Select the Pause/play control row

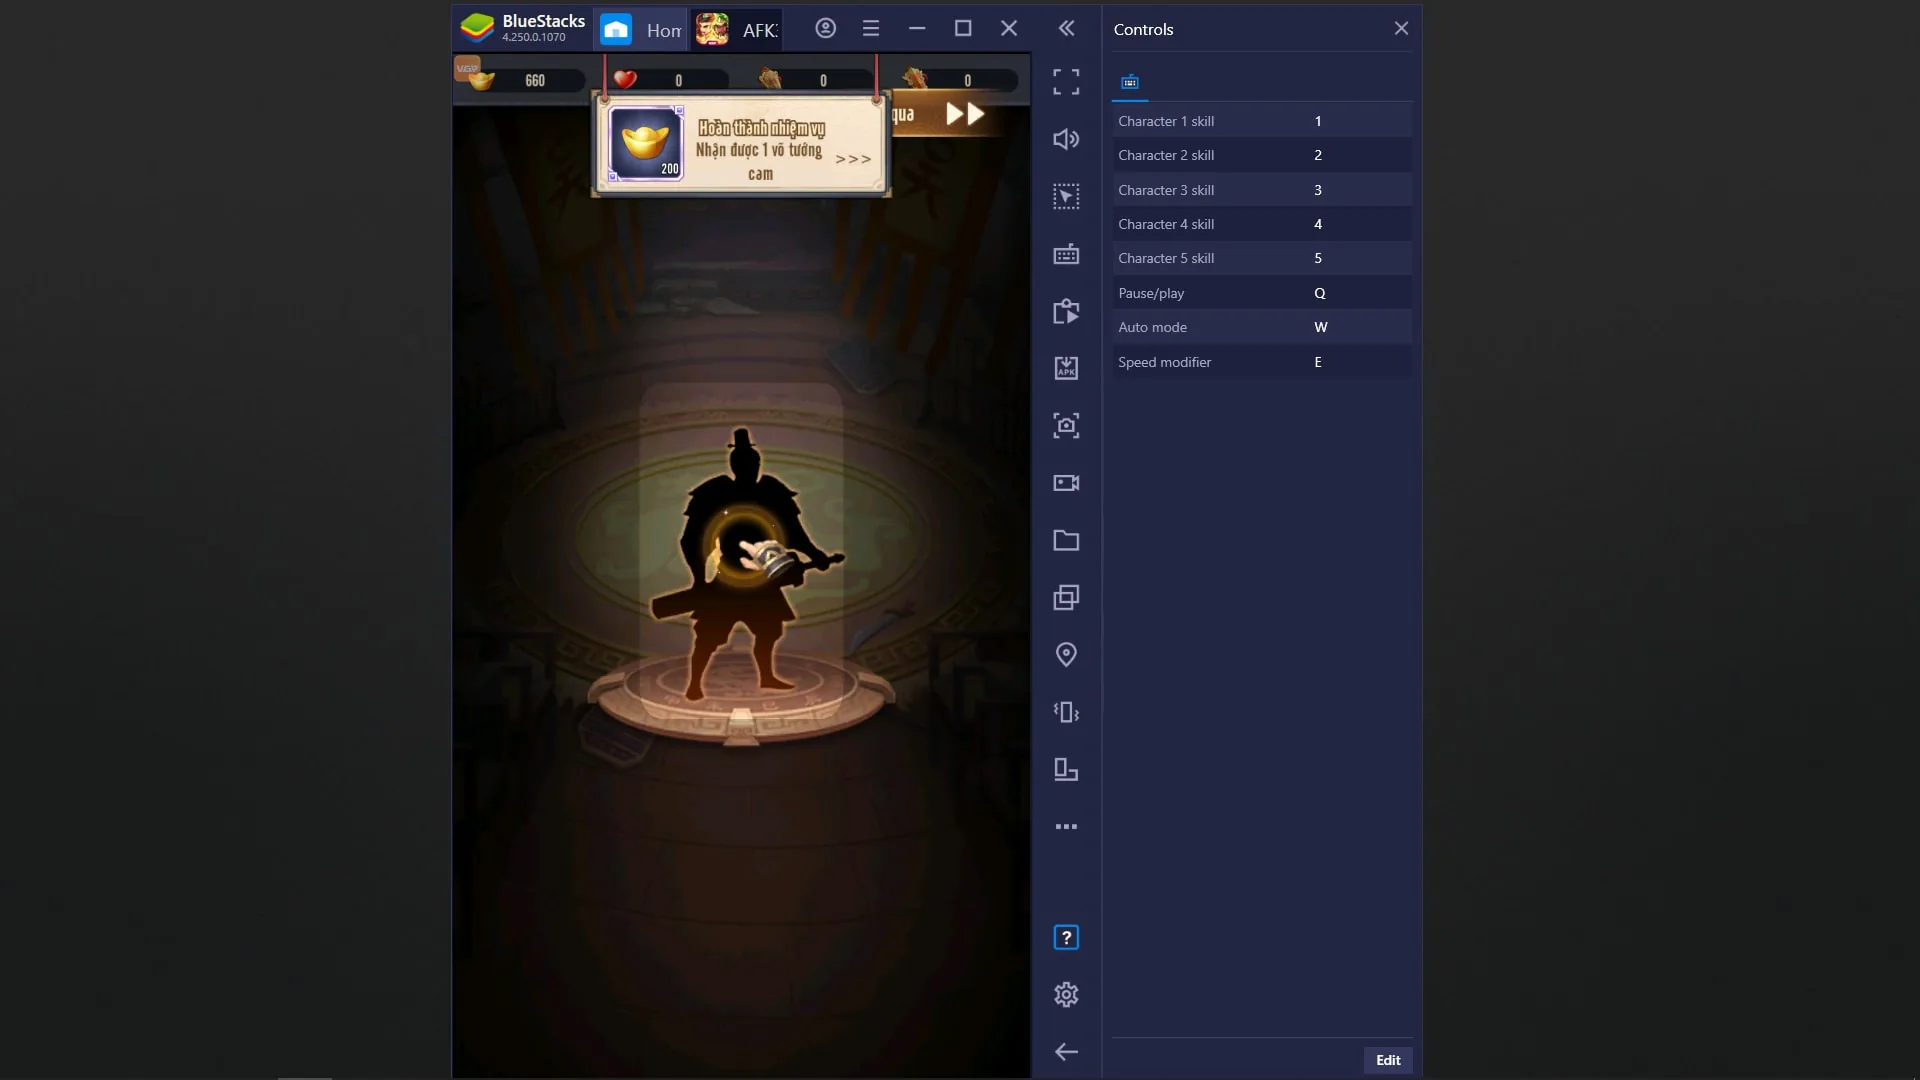click(1262, 293)
